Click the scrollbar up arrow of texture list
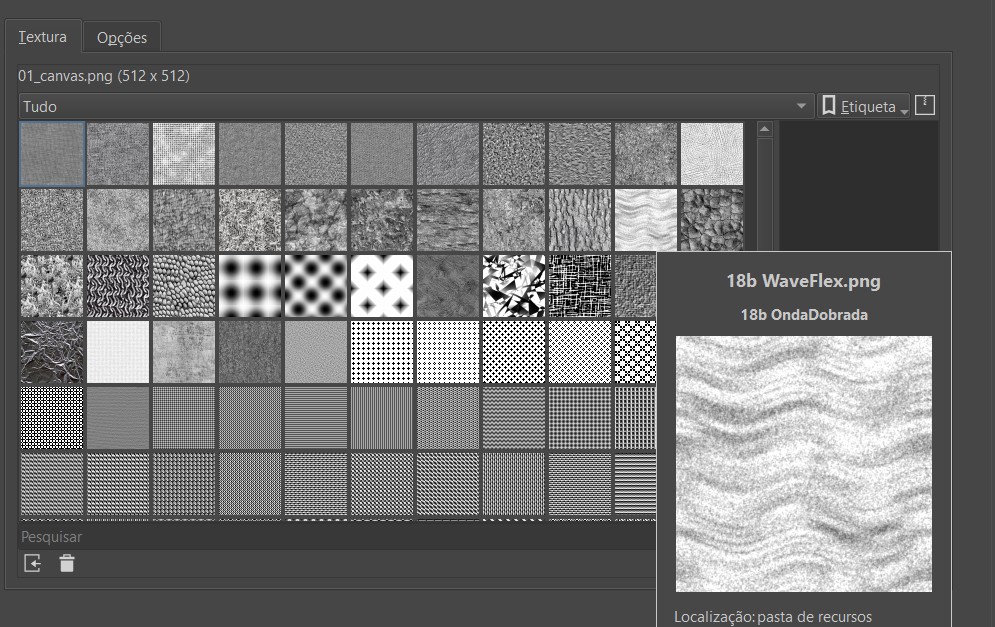Screen dimensions: 995x627 click(765, 129)
